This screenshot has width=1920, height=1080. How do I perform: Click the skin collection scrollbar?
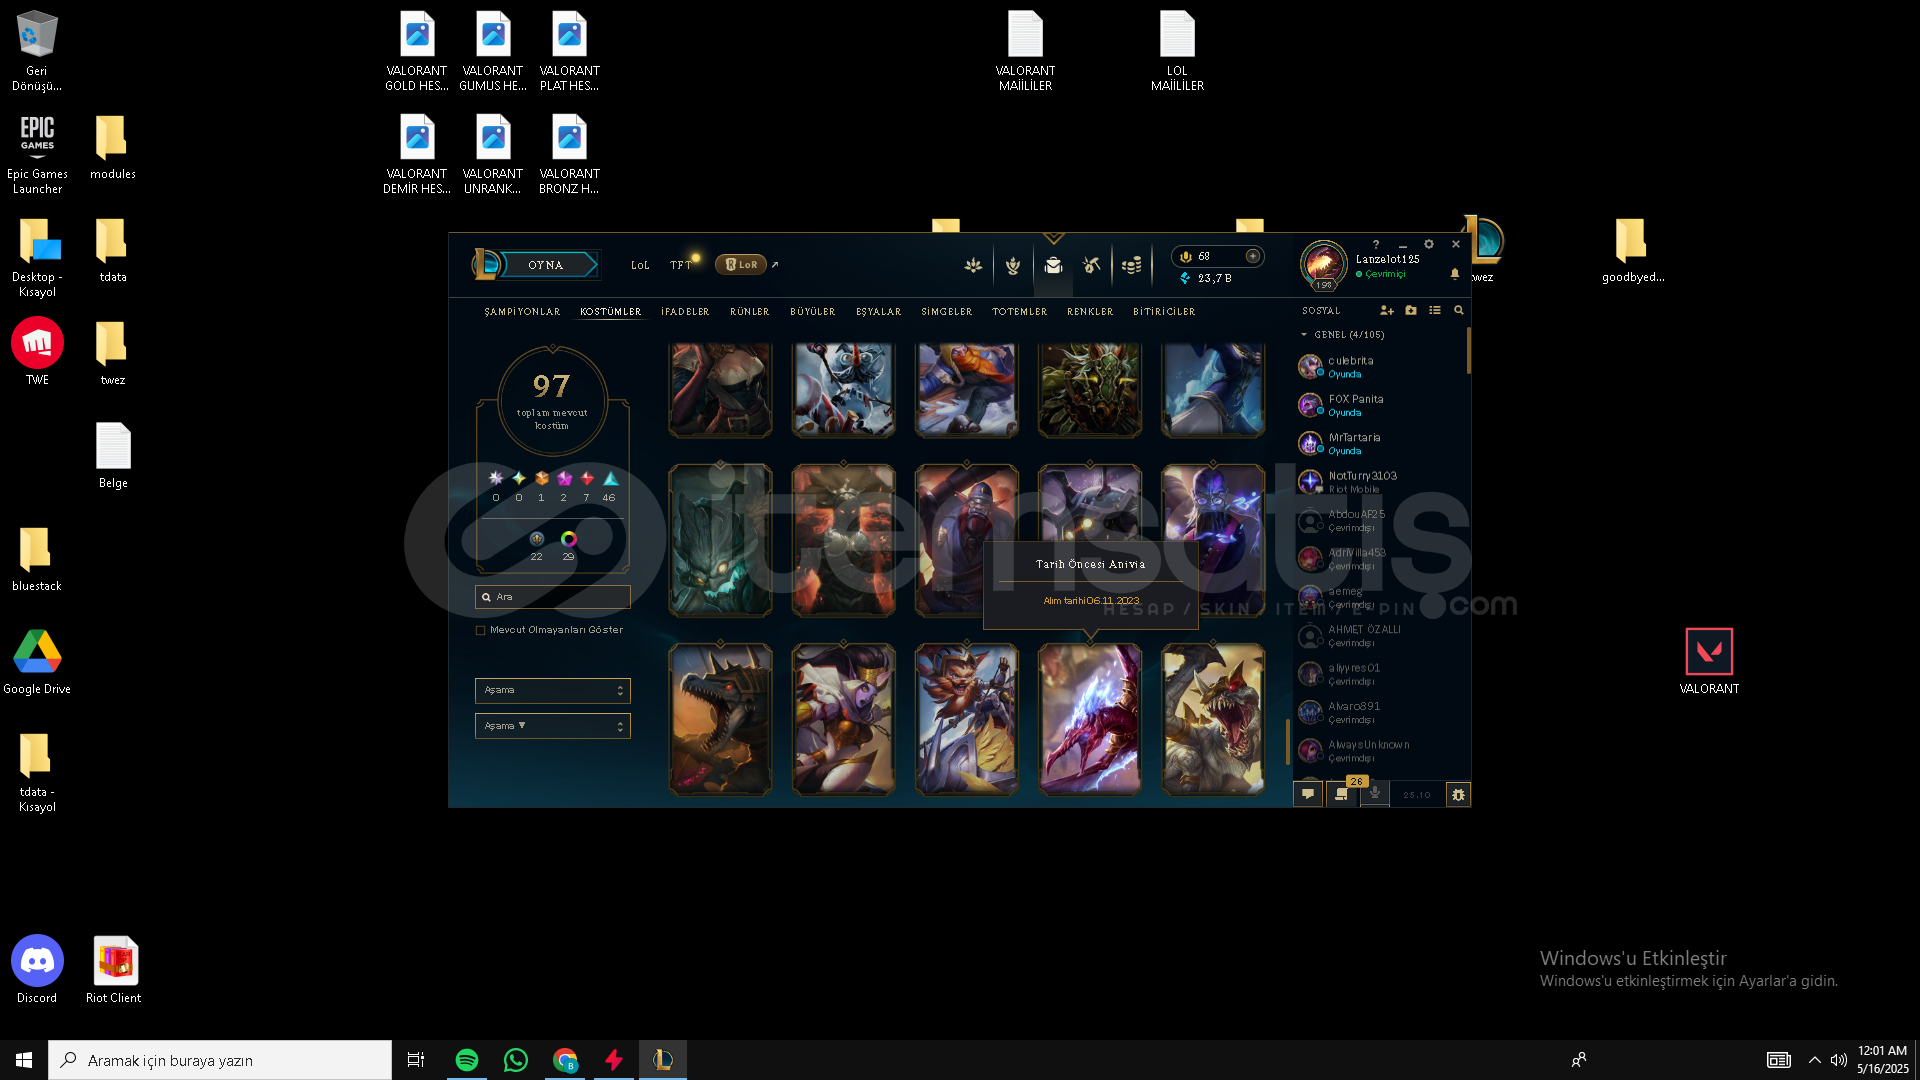(1287, 741)
